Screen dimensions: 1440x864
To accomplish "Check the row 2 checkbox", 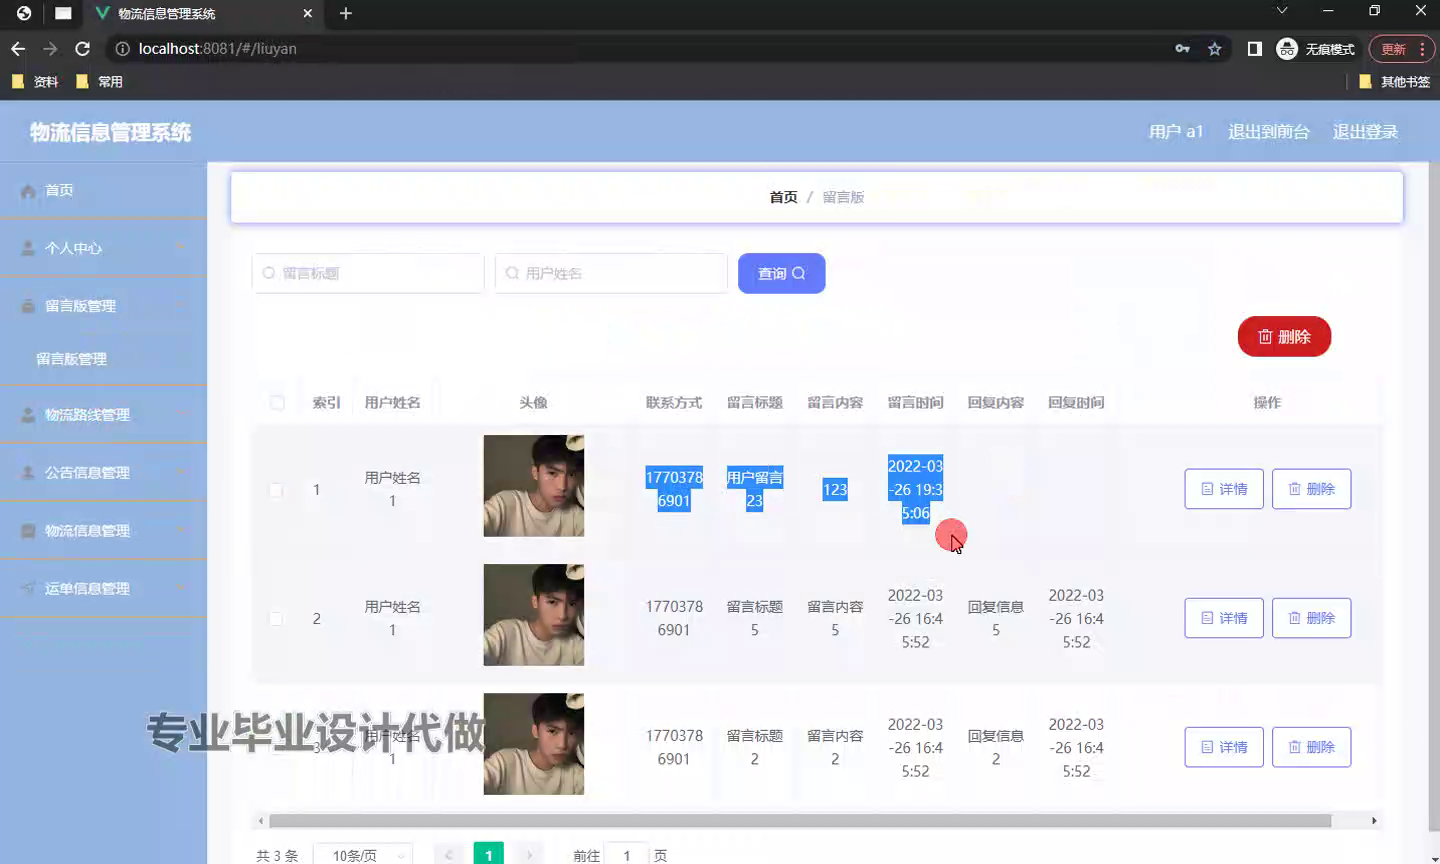I will (276, 619).
